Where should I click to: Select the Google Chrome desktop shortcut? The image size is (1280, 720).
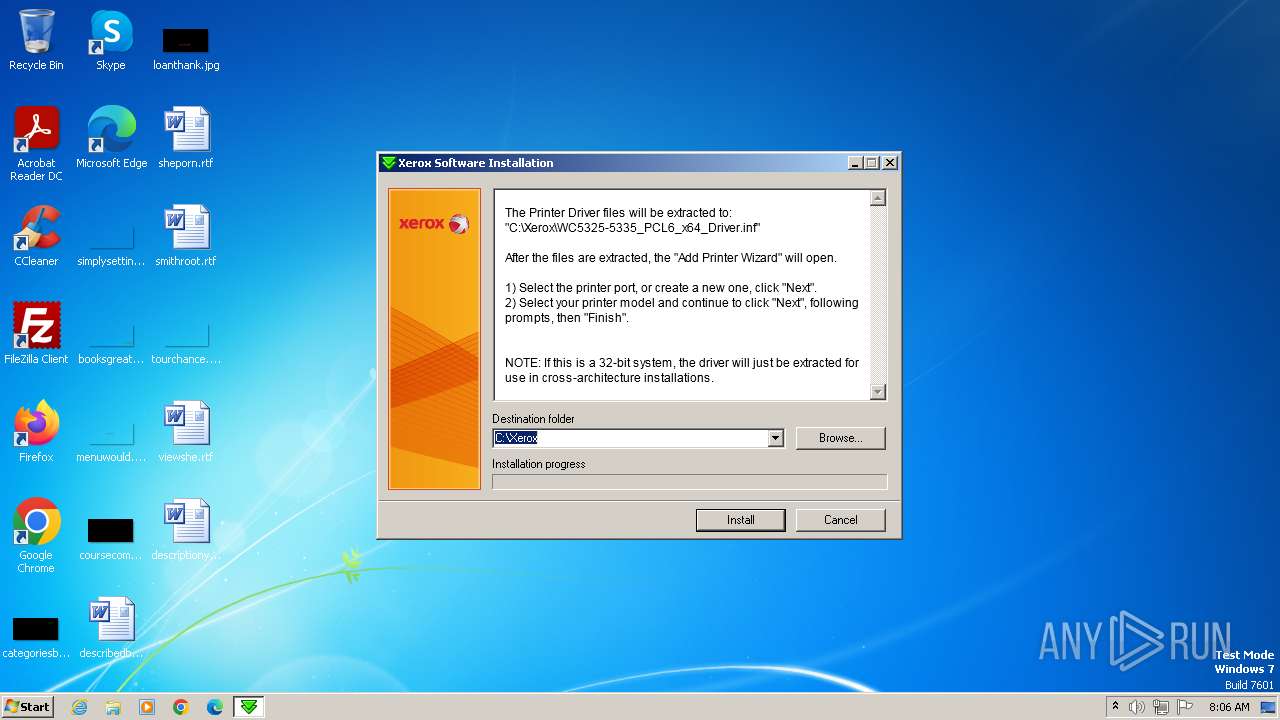pos(36,537)
